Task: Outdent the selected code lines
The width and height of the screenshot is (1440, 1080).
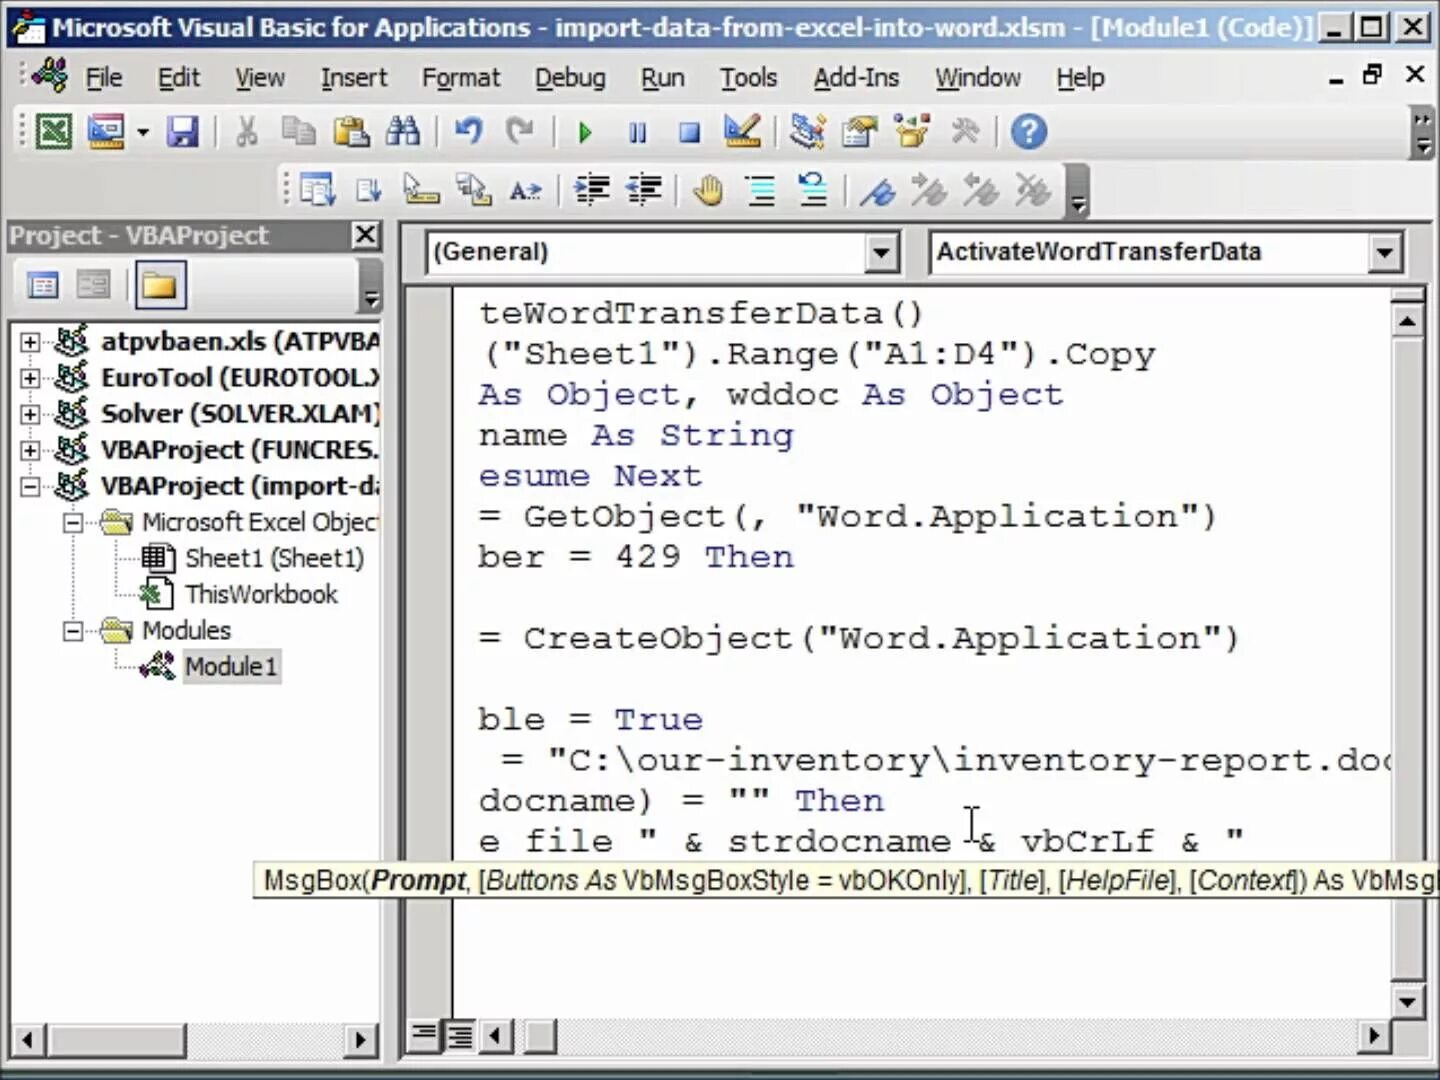Action: click(643, 190)
